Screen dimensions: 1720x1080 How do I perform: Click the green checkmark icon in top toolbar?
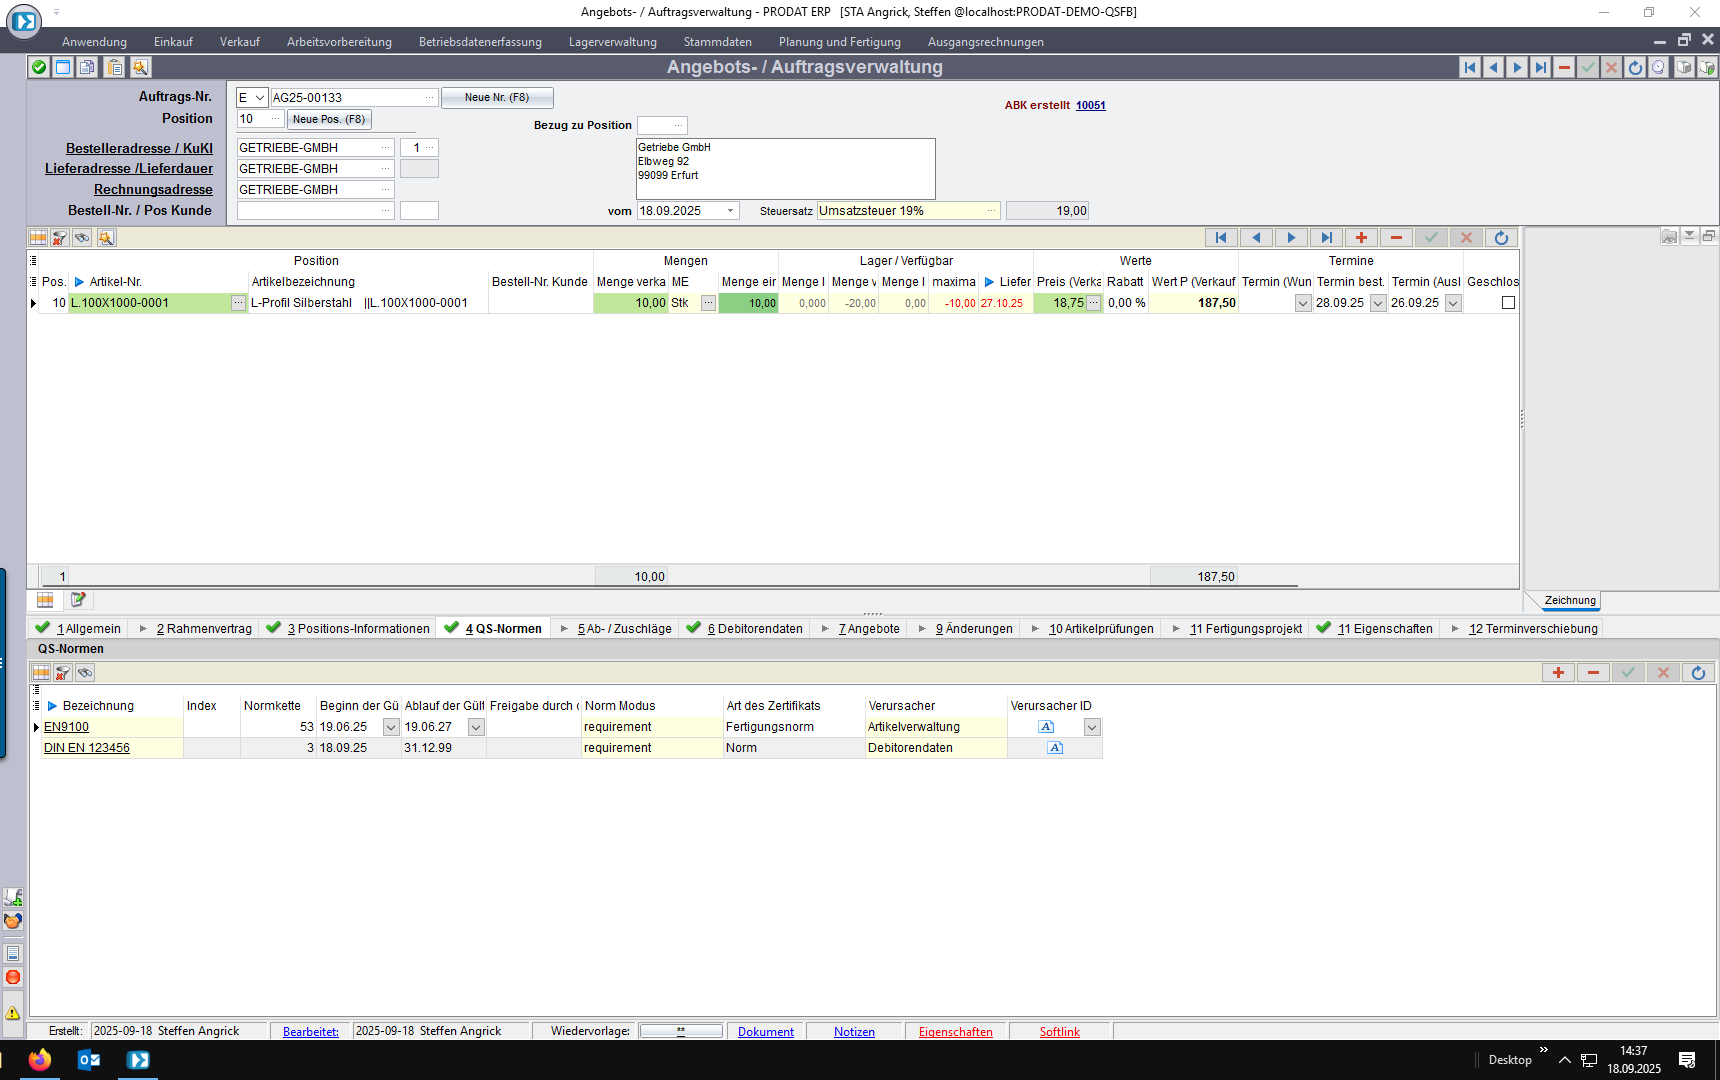click(x=38, y=67)
